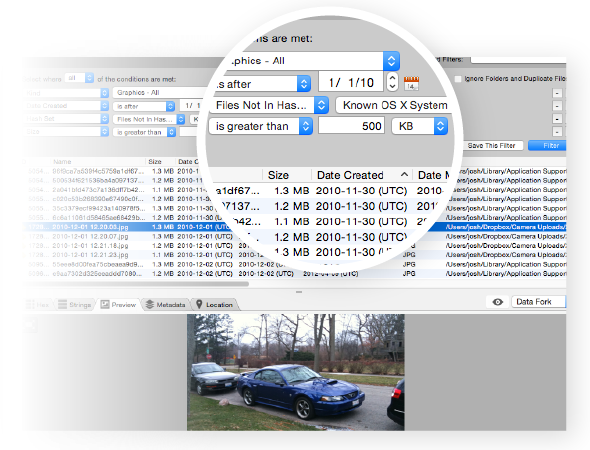Click the blue Mustang preview image
Image resolution: width=590 pixels, height=450 pixels.
(296, 372)
